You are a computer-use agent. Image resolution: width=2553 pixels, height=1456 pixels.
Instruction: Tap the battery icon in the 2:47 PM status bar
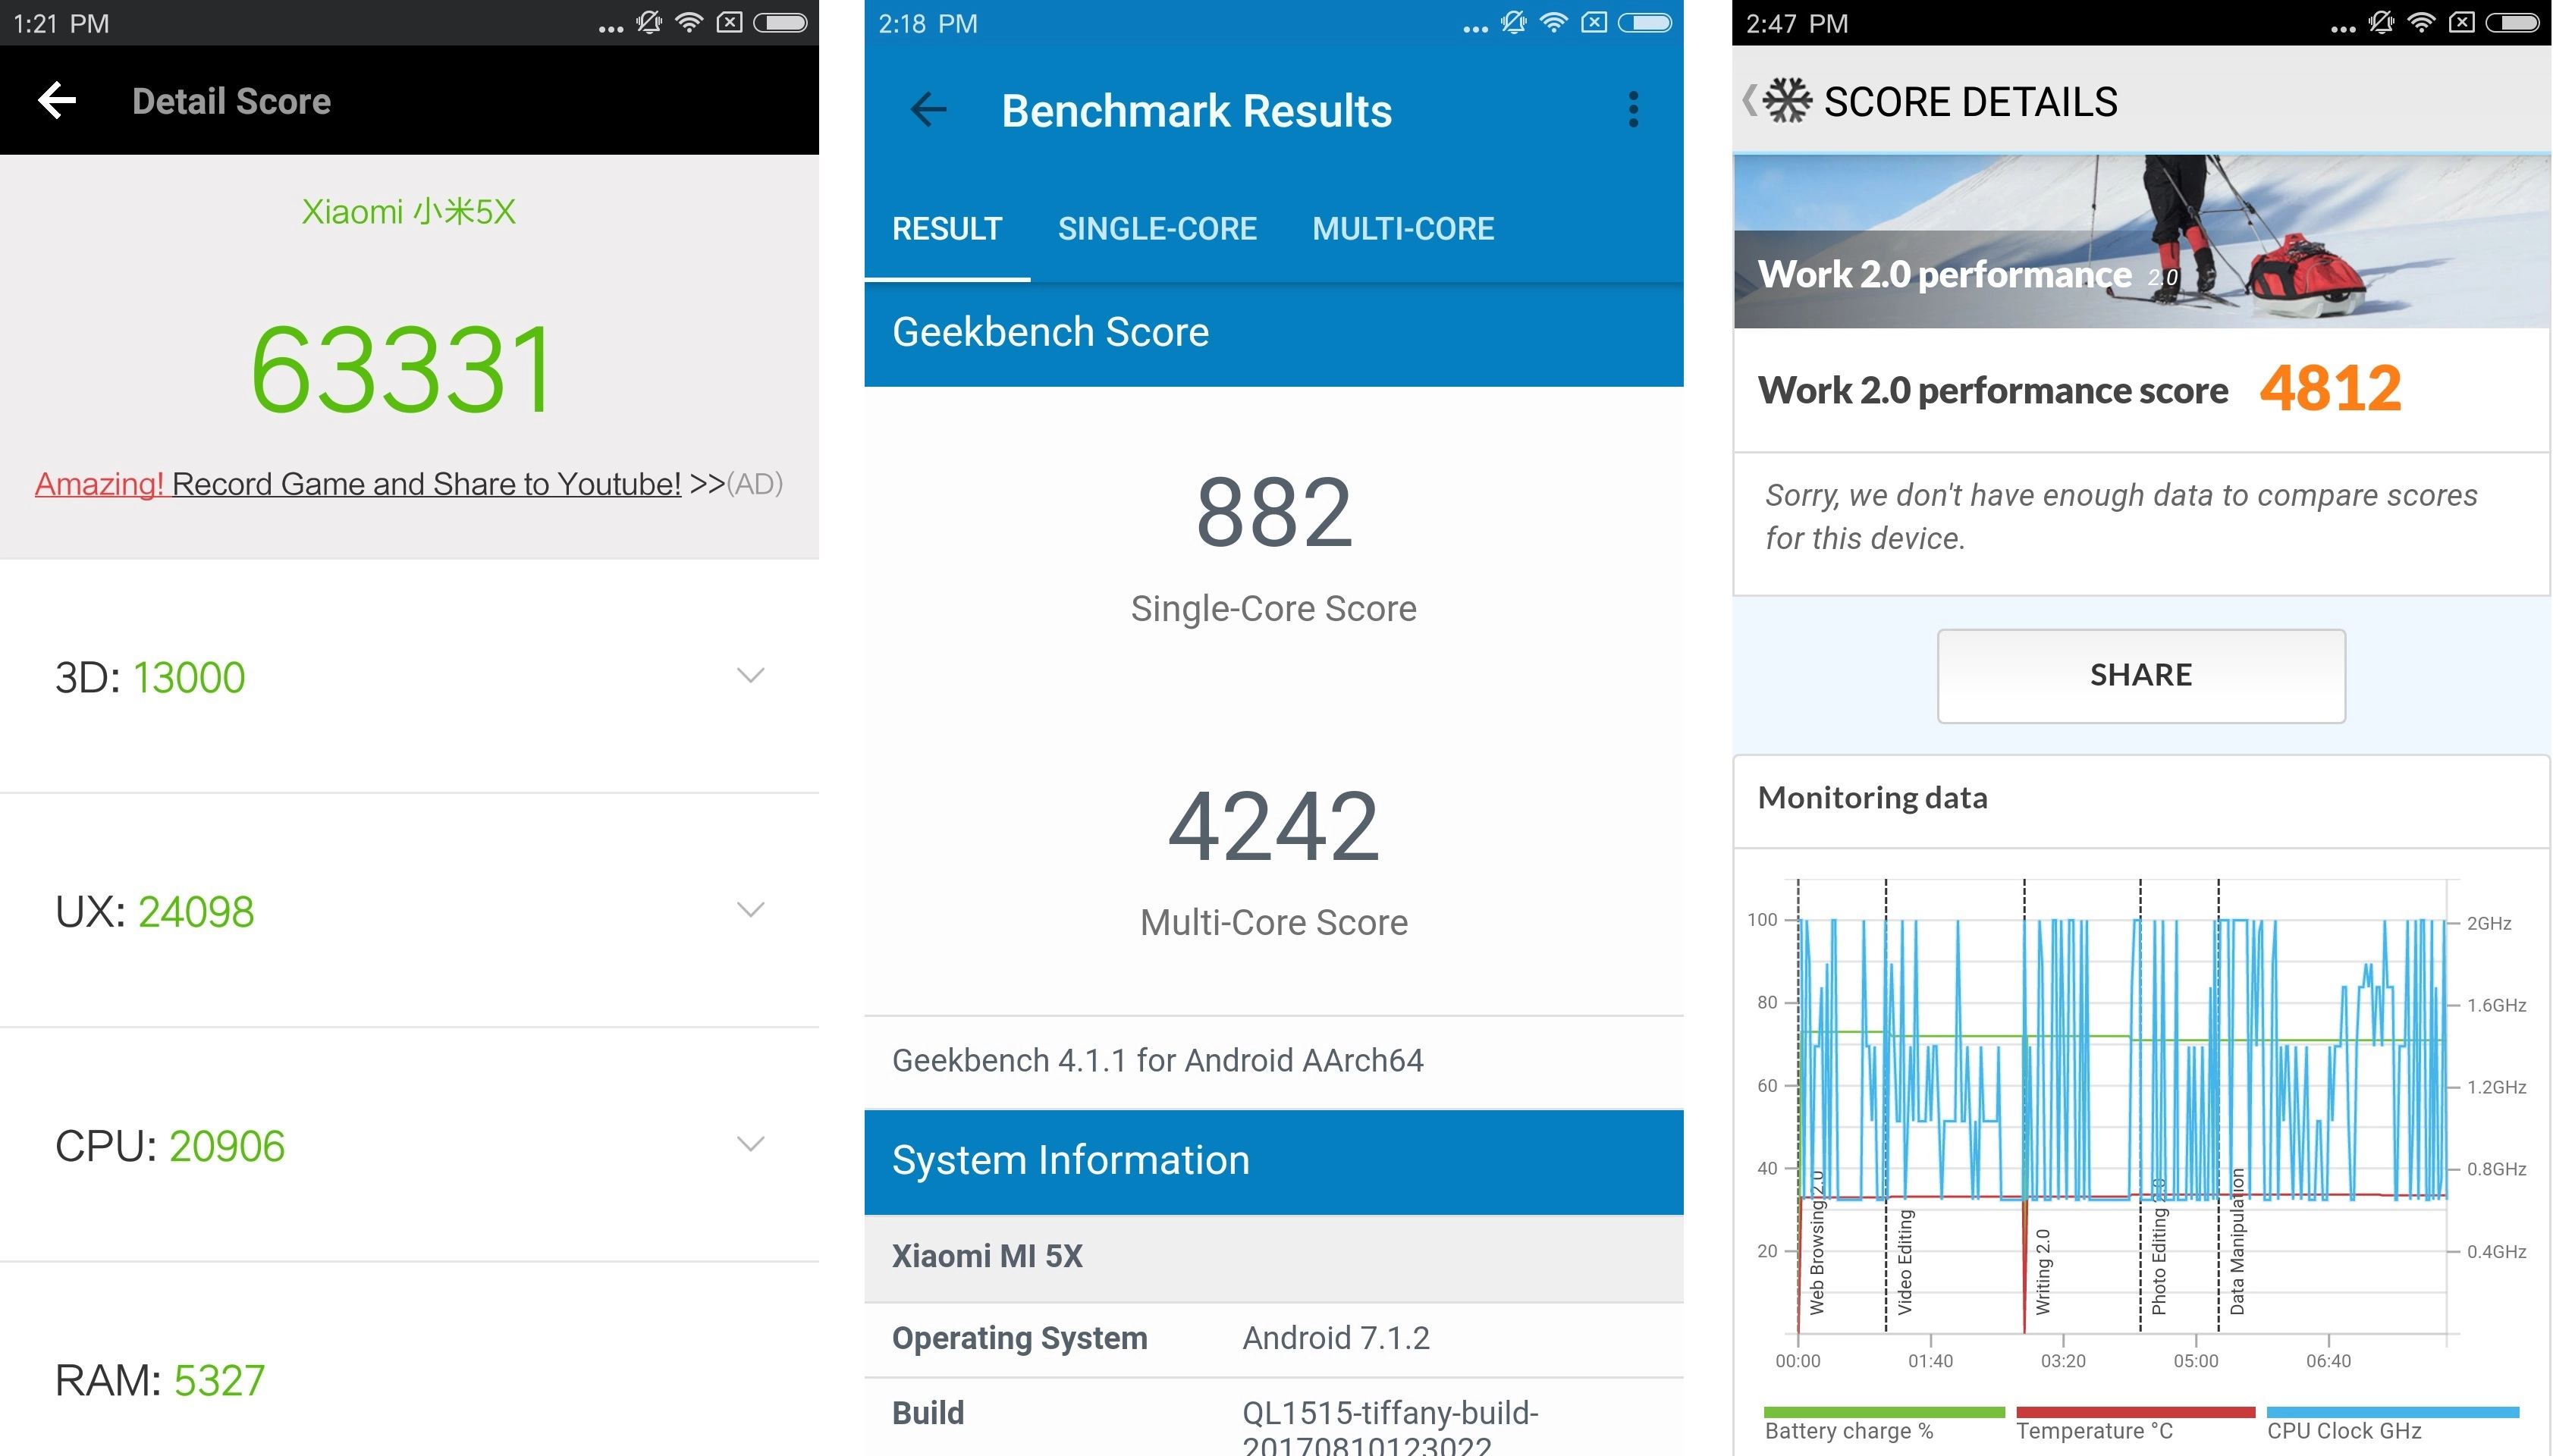2512,22
